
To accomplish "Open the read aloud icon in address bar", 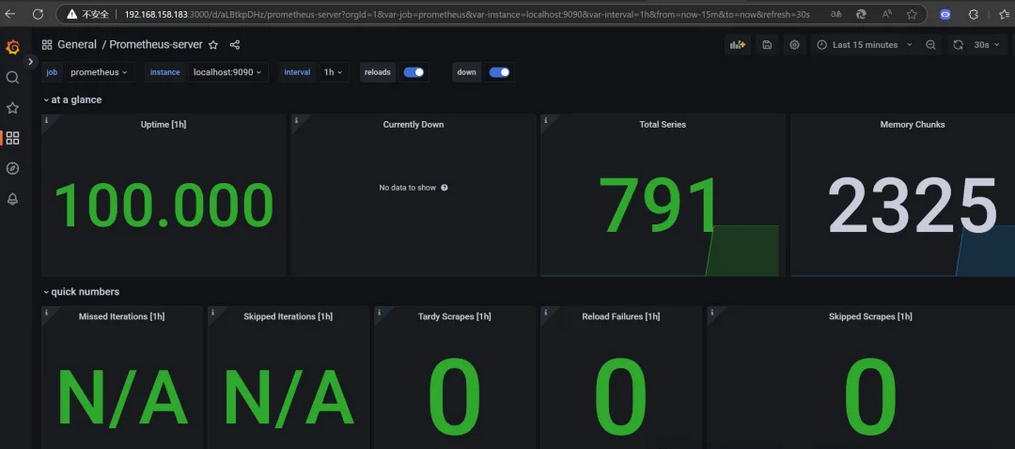I will pyautogui.click(x=887, y=14).
